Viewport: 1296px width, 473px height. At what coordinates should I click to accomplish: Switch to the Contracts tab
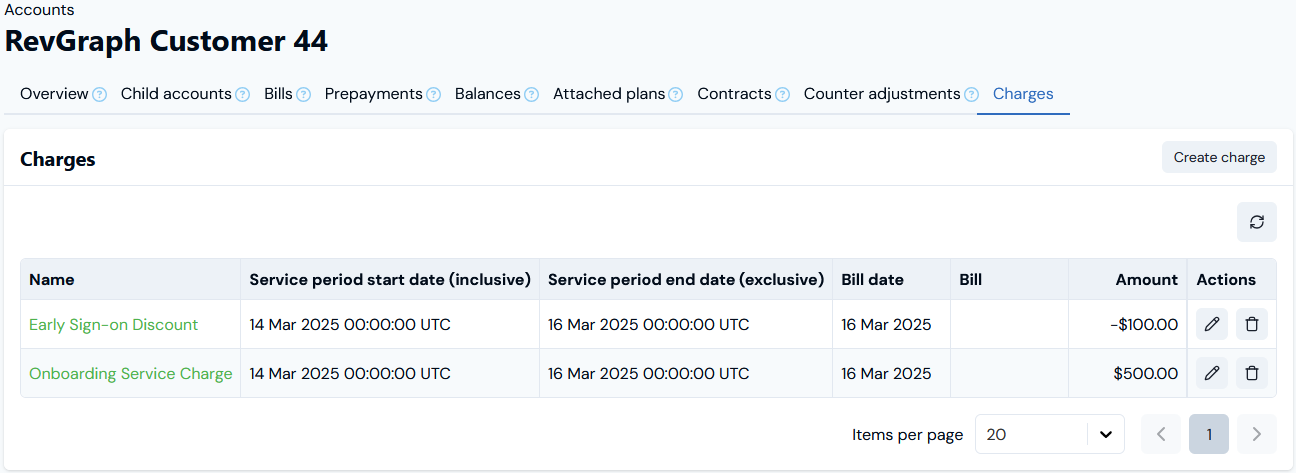click(x=734, y=94)
